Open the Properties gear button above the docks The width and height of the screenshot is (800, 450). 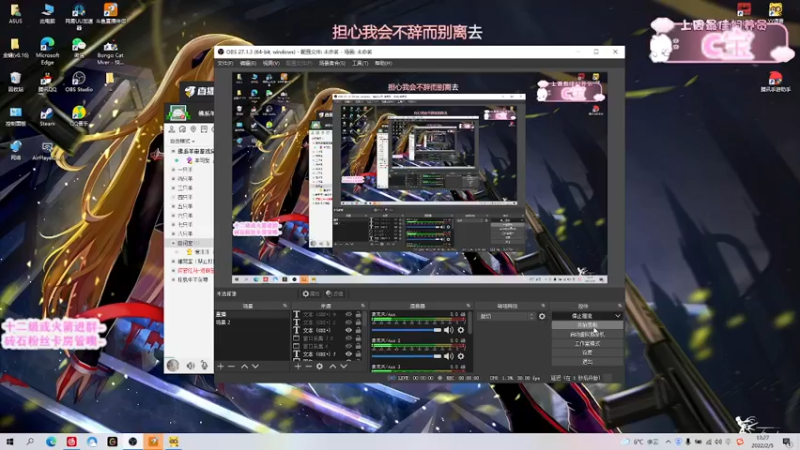coord(311,293)
